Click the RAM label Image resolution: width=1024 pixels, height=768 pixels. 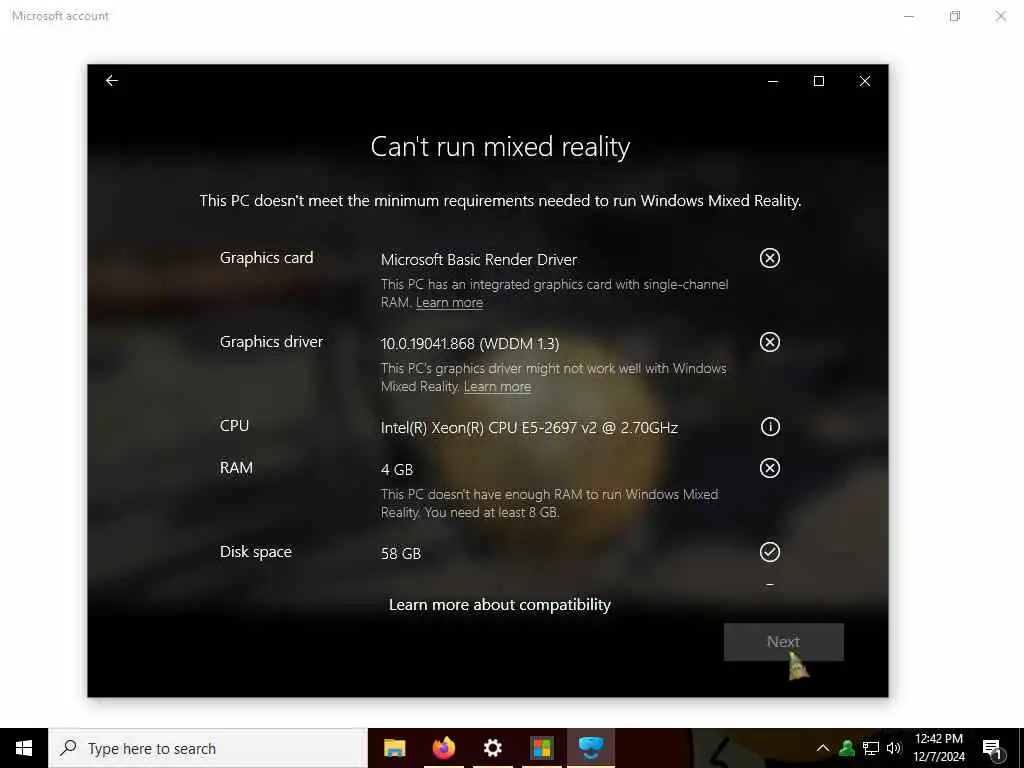click(x=236, y=468)
